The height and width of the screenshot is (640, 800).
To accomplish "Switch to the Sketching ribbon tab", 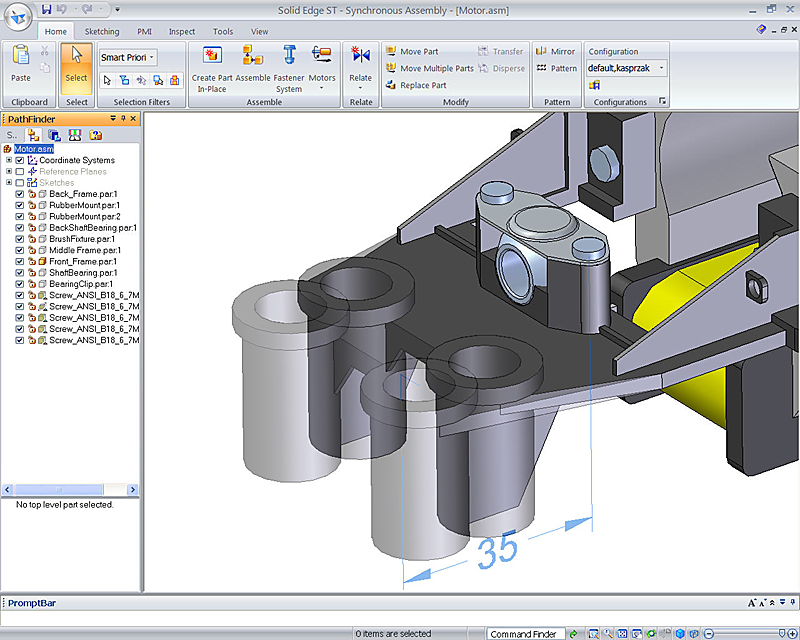I will pyautogui.click(x=102, y=32).
